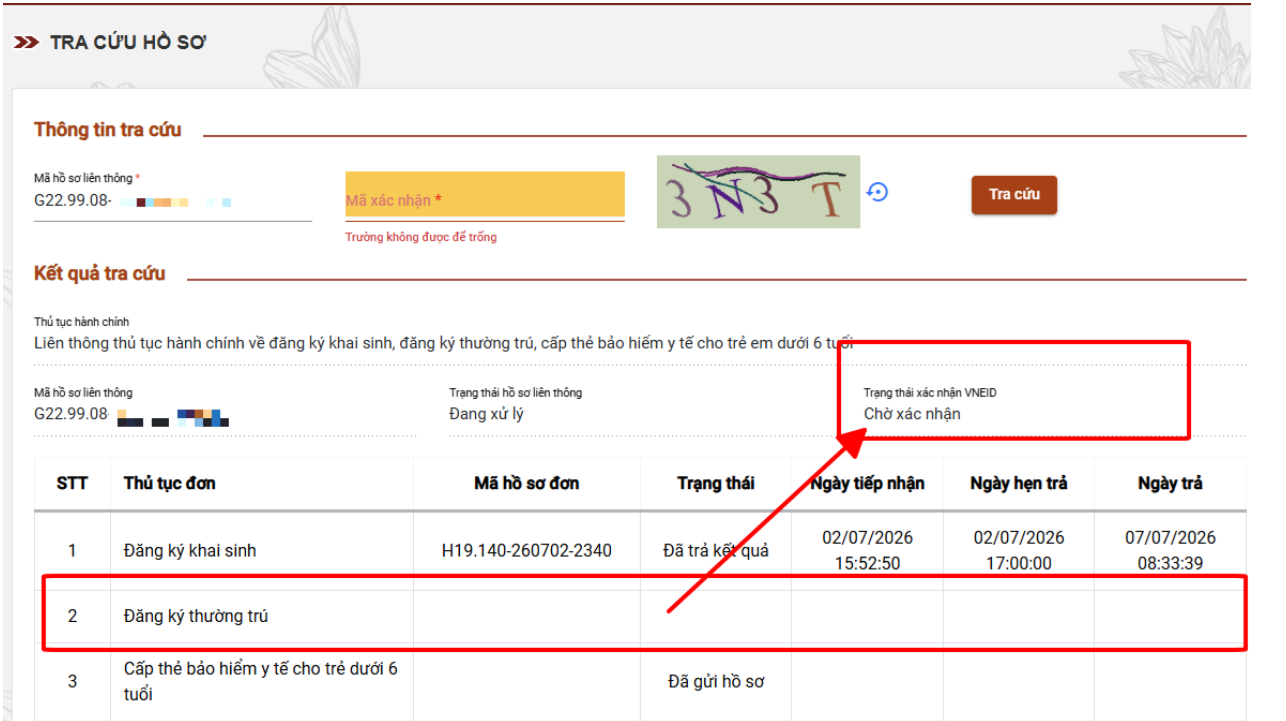Click the Đã trả kết quả status cell

[x=716, y=550]
